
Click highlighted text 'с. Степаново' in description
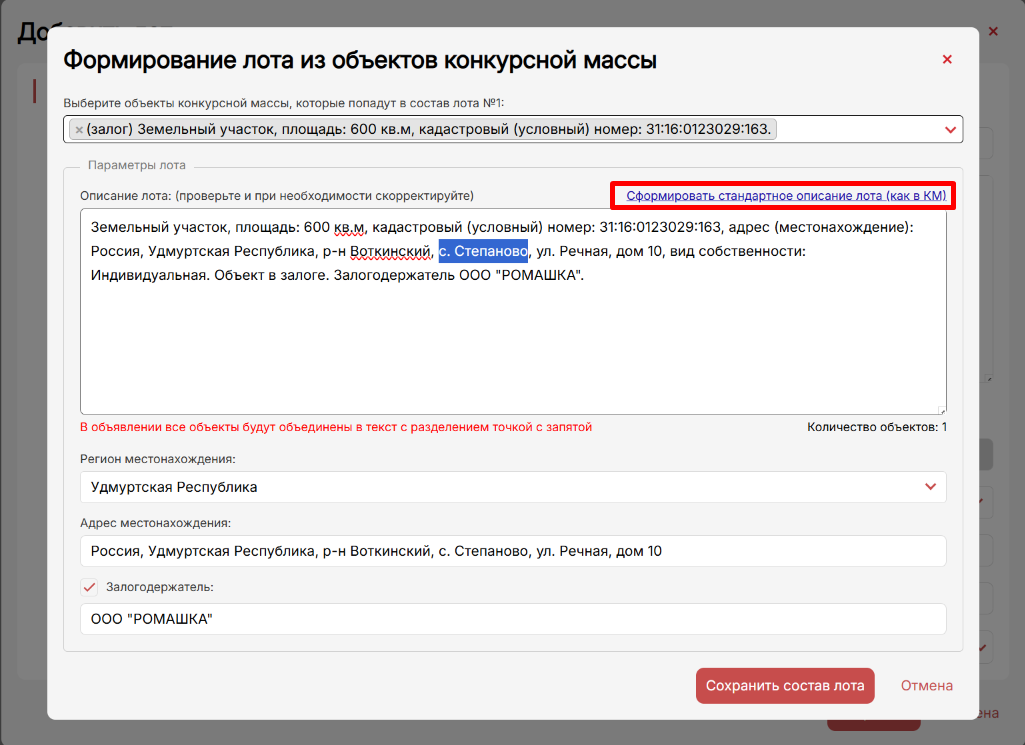coord(483,252)
